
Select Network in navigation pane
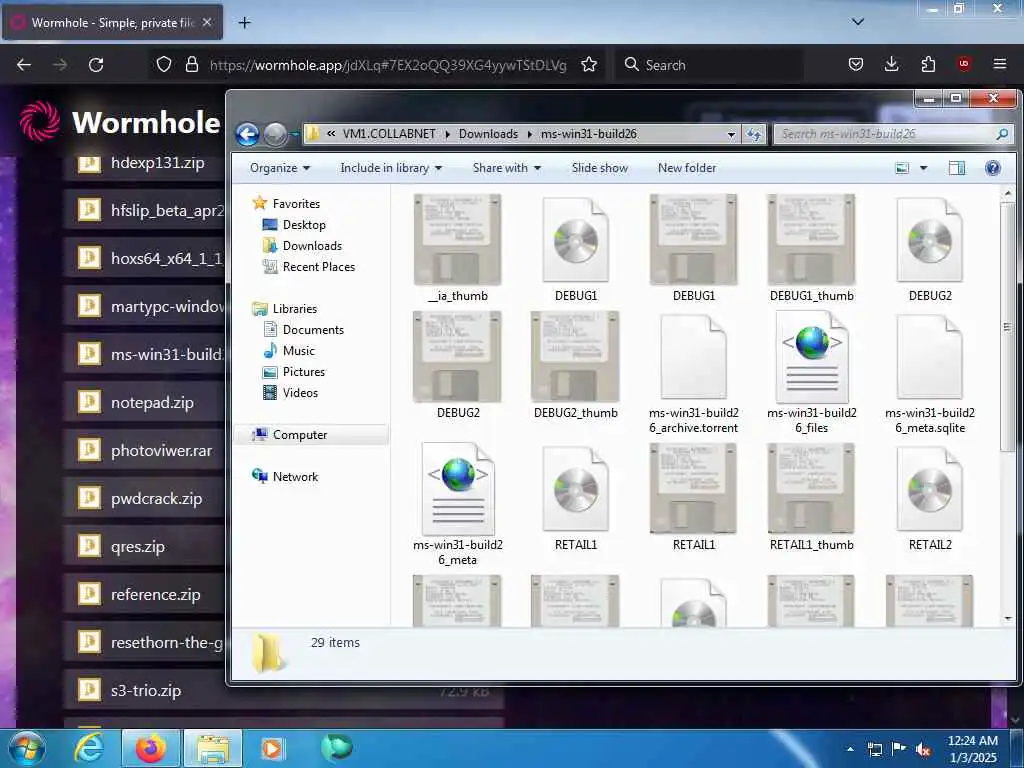285,477
